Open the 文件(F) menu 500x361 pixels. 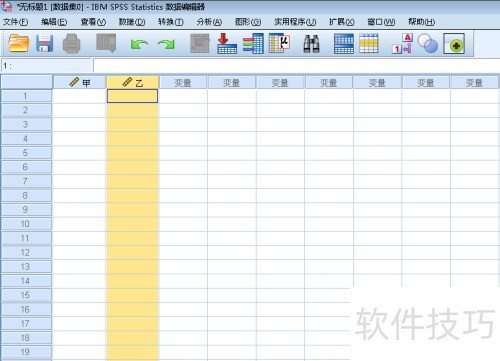pyautogui.click(x=16, y=22)
